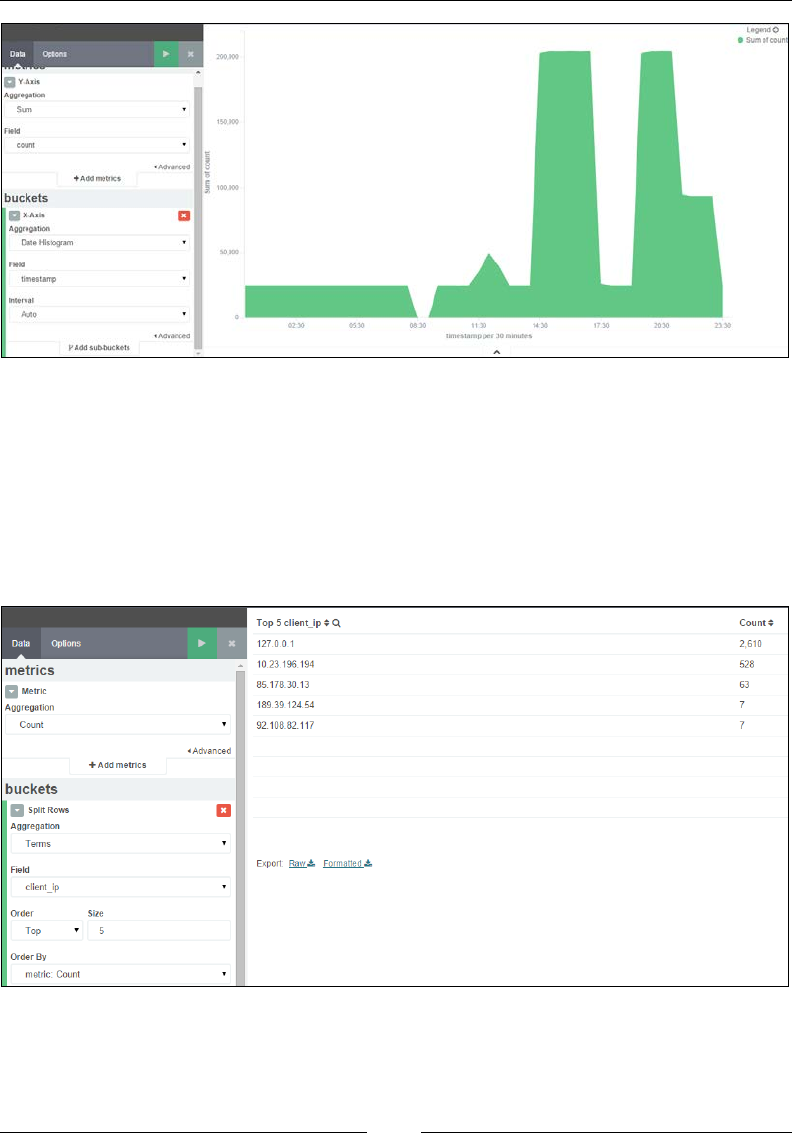
Task: Click Add metrics in chart editor
Action: pos(97,178)
